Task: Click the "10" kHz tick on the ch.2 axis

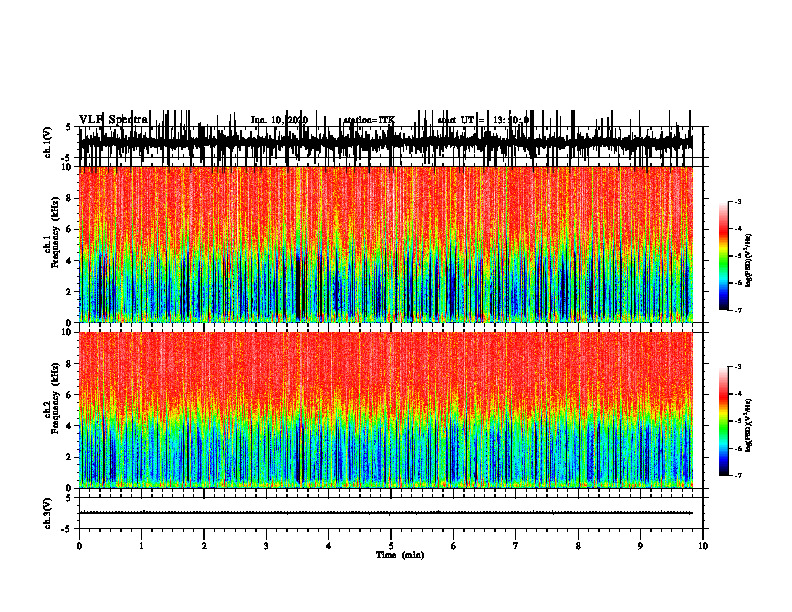Action: (x=67, y=332)
